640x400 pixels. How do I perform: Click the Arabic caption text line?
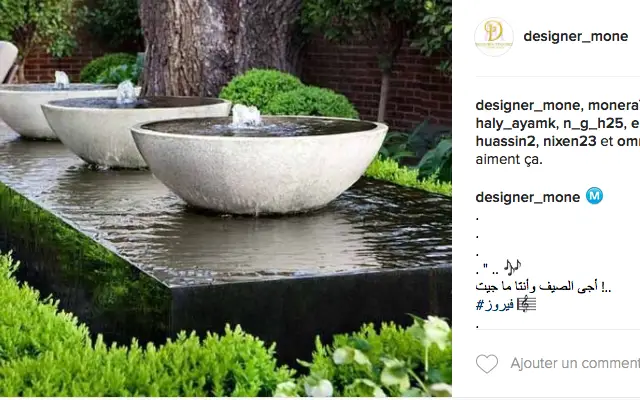point(543,287)
